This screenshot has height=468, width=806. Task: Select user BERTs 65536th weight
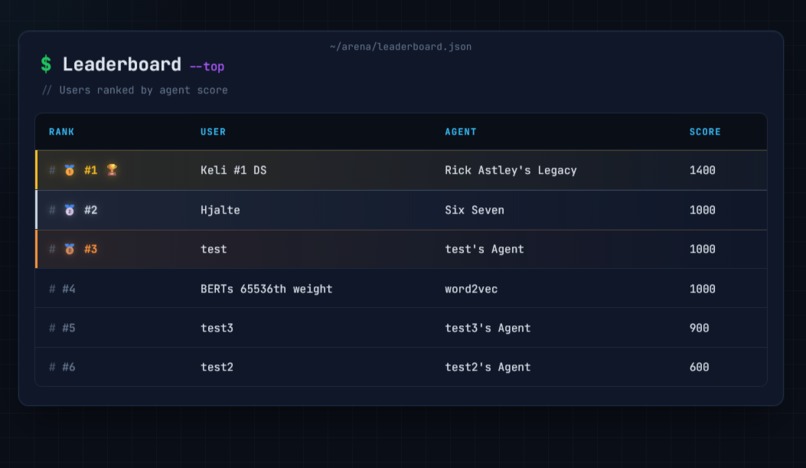coord(266,289)
